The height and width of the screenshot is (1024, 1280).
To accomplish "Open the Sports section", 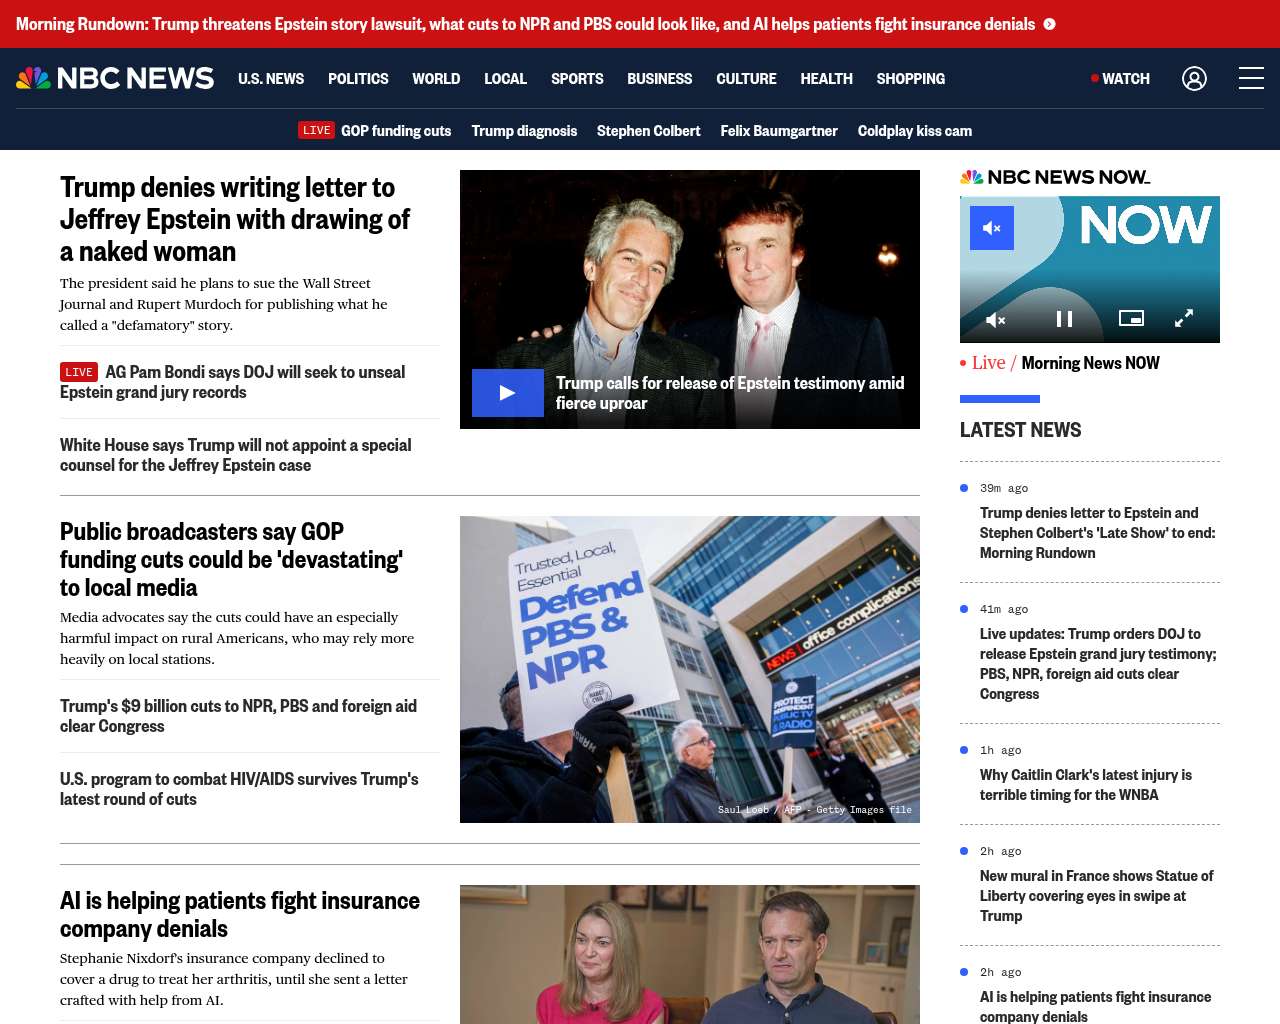I will tap(577, 78).
